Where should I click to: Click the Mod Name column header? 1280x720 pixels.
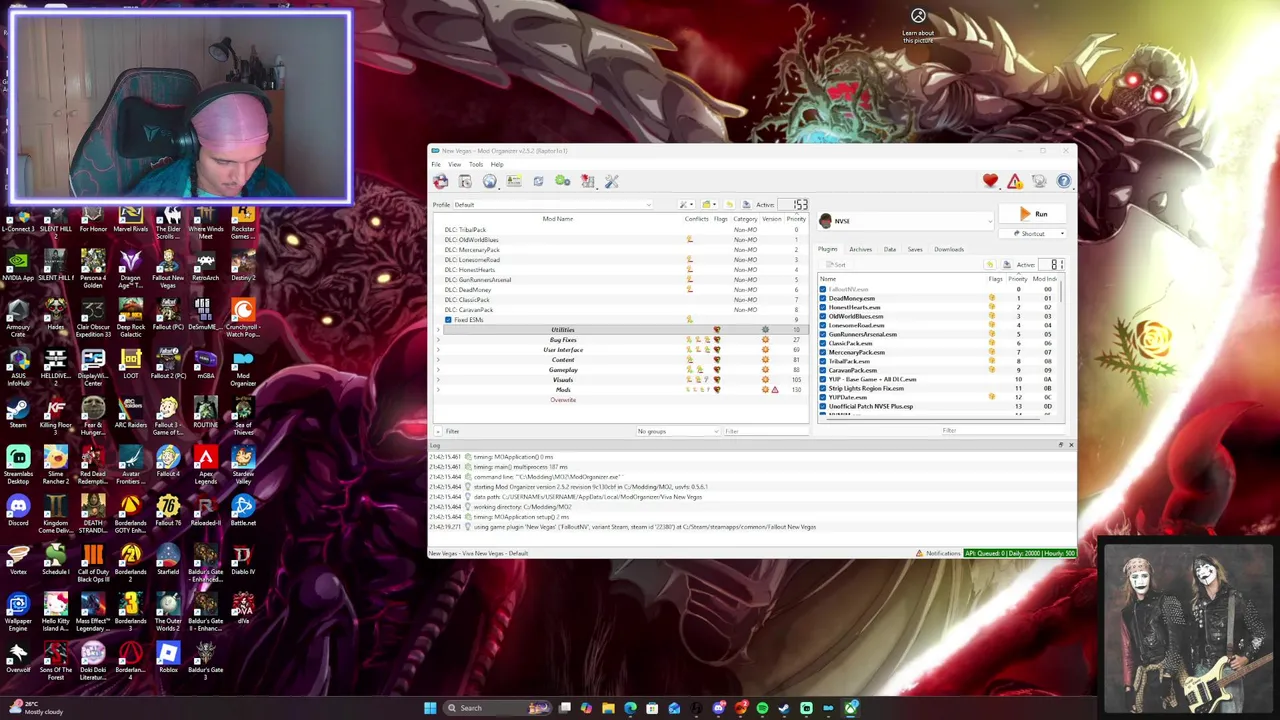558,219
